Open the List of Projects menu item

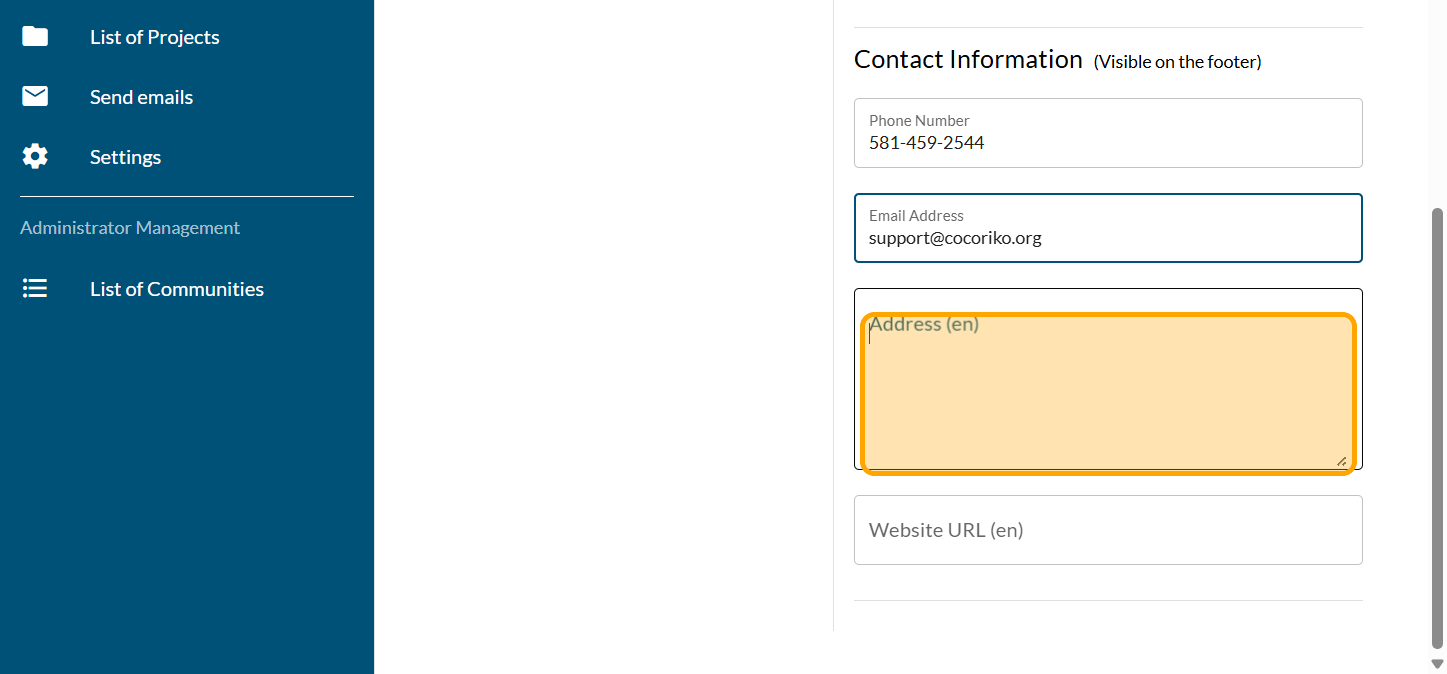pyautogui.click(x=154, y=37)
